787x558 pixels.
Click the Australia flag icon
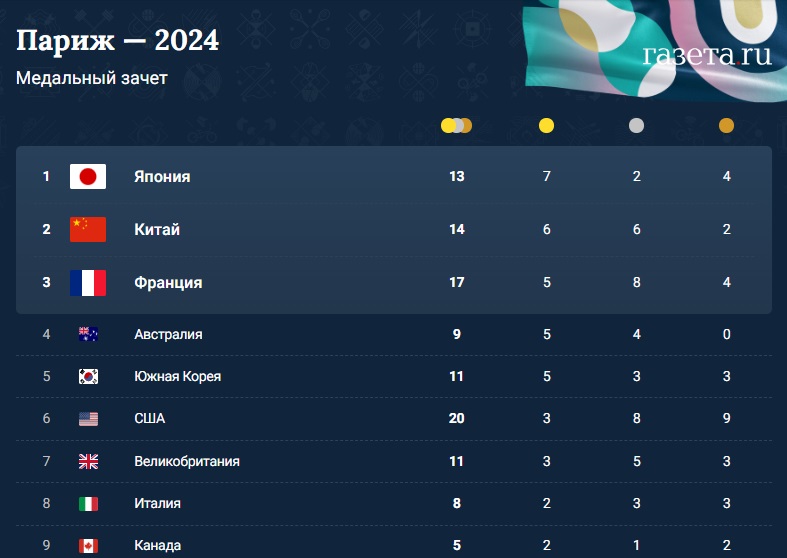[88, 334]
